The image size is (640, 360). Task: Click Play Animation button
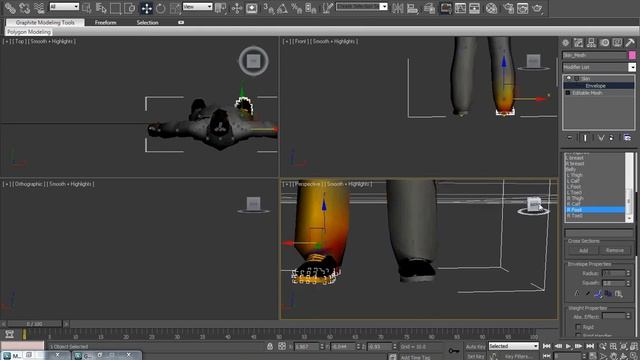click(x=568, y=346)
